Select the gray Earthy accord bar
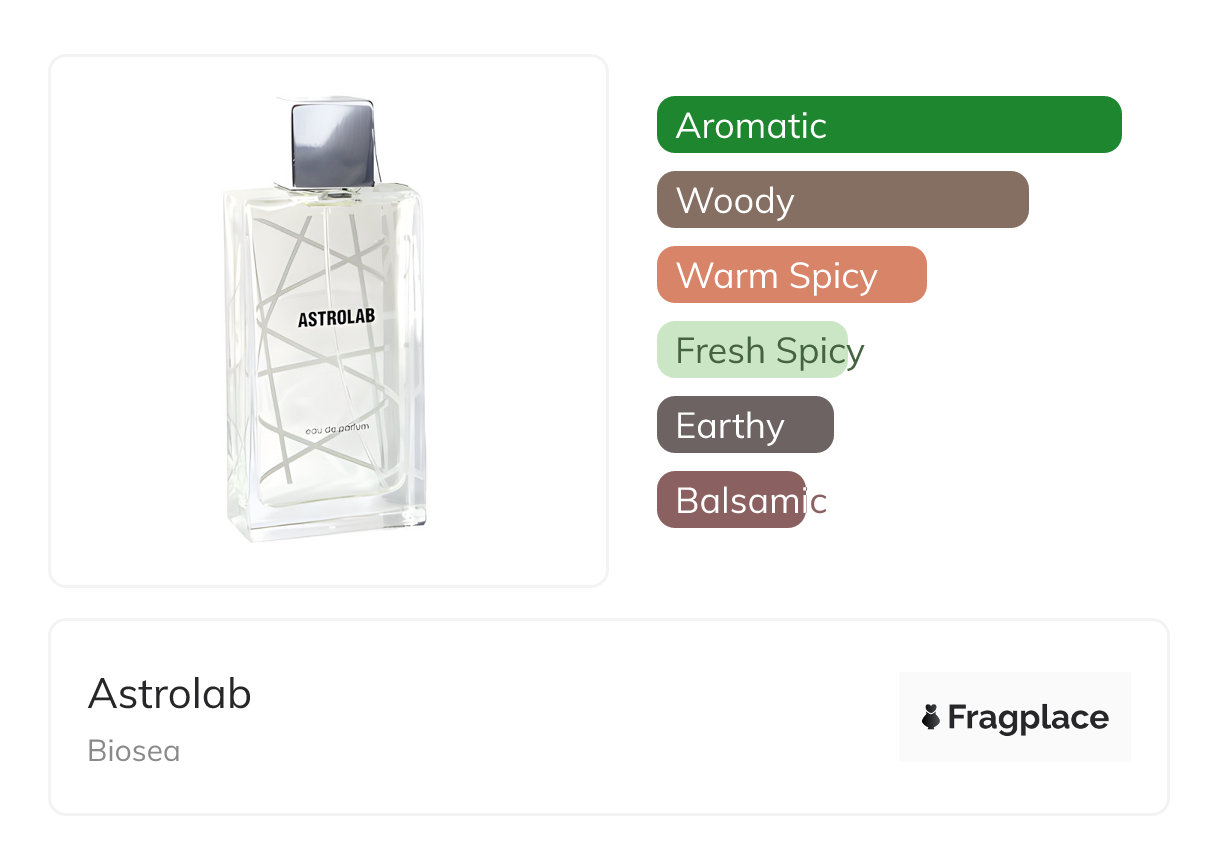The height and width of the screenshot is (864, 1218). 744,425
